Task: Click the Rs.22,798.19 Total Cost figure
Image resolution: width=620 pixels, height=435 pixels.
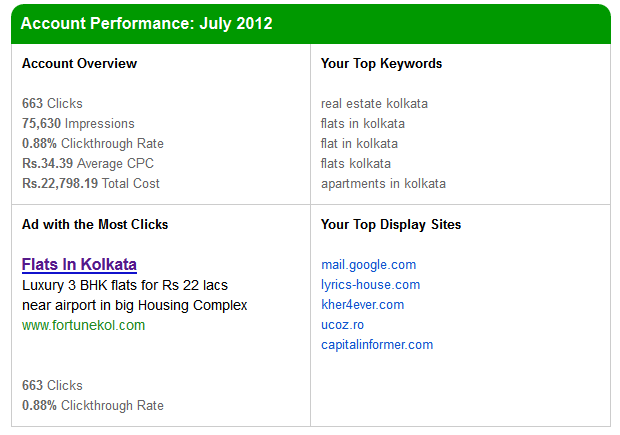Action: coord(91,183)
